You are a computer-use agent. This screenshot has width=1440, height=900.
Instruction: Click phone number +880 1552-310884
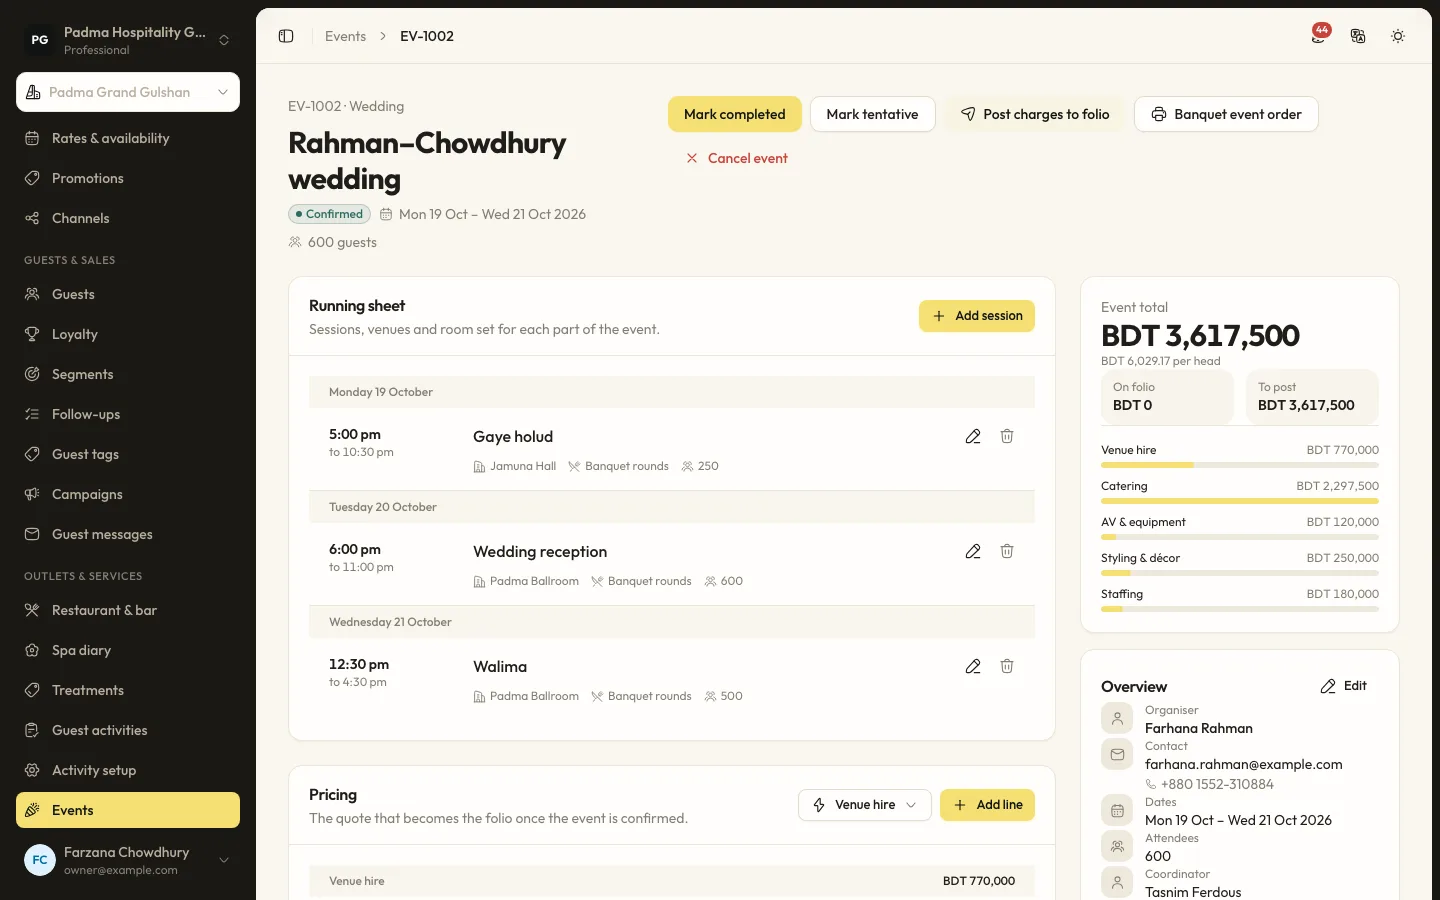click(x=1216, y=784)
